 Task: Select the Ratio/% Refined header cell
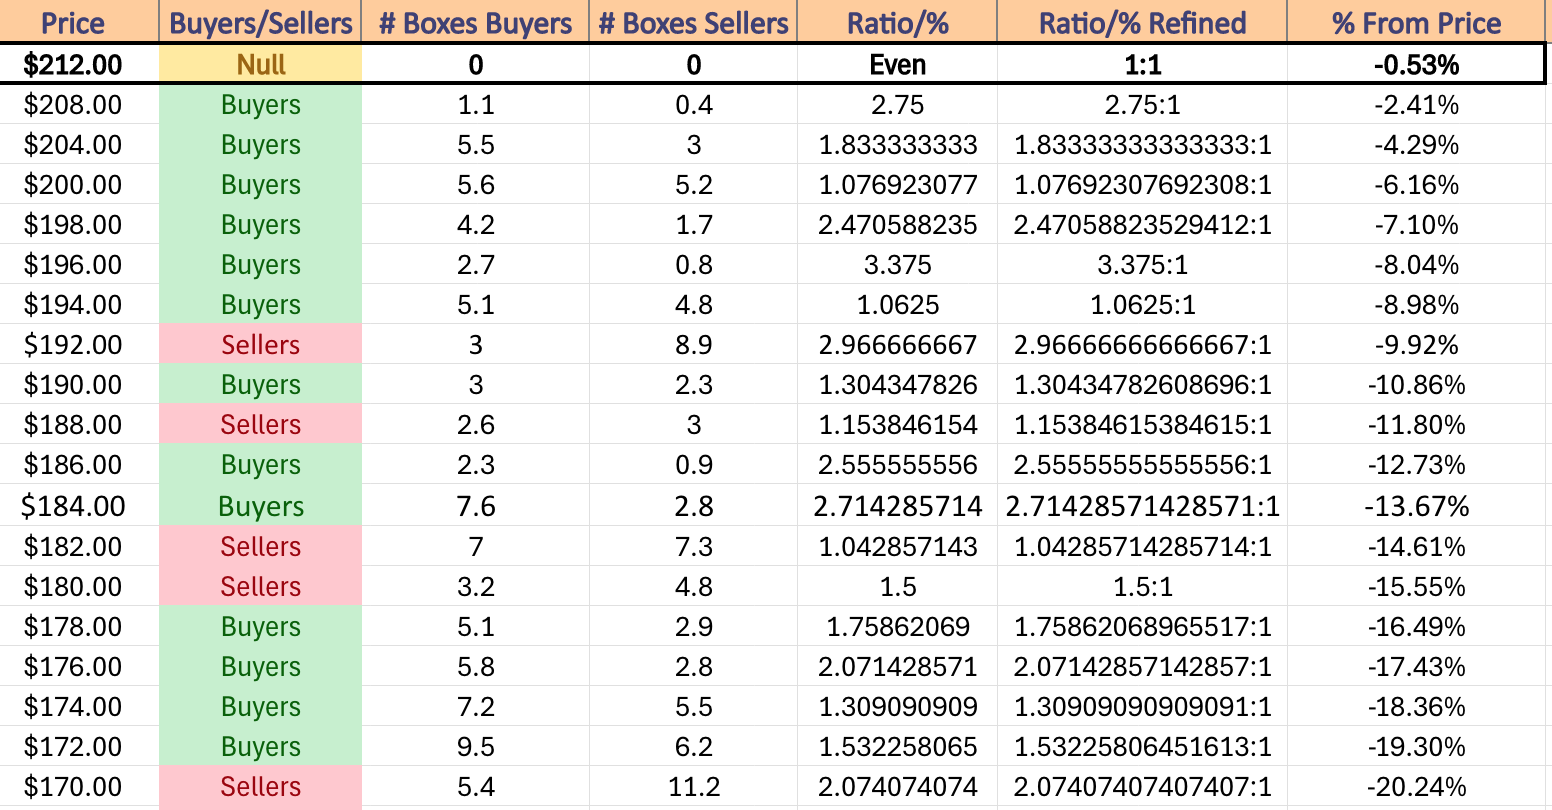(x=1143, y=22)
